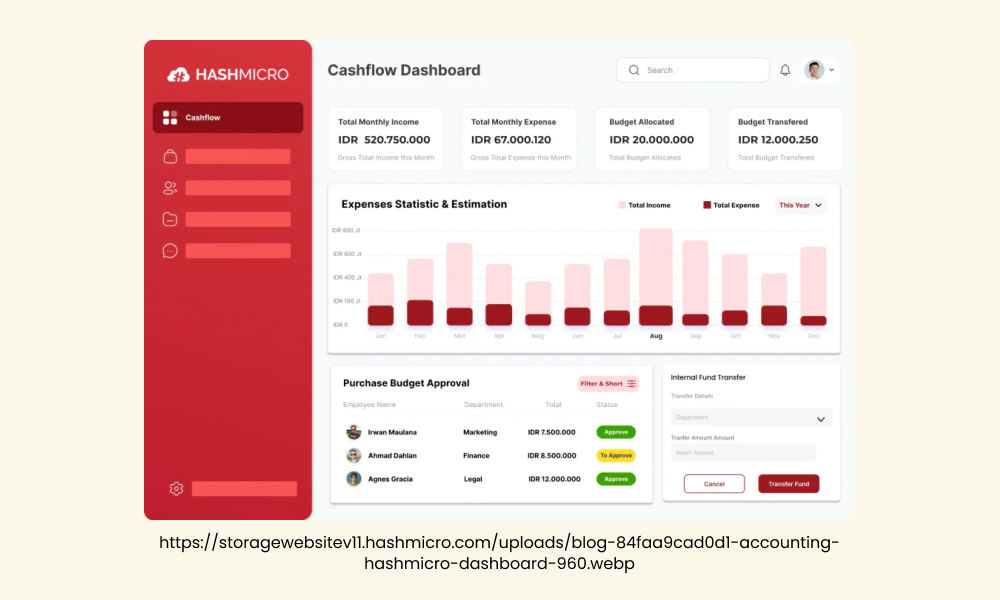Click the filter sliders icon
The image size is (1000, 600).
click(631, 384)
